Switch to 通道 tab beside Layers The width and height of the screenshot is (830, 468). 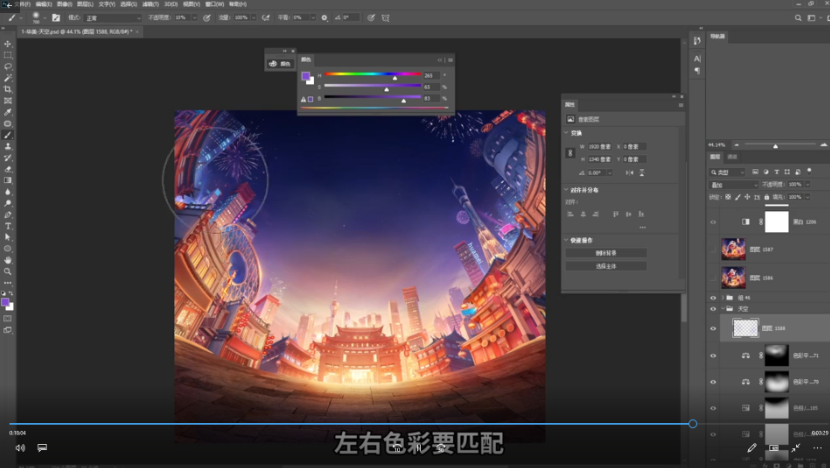pos(733,157)
